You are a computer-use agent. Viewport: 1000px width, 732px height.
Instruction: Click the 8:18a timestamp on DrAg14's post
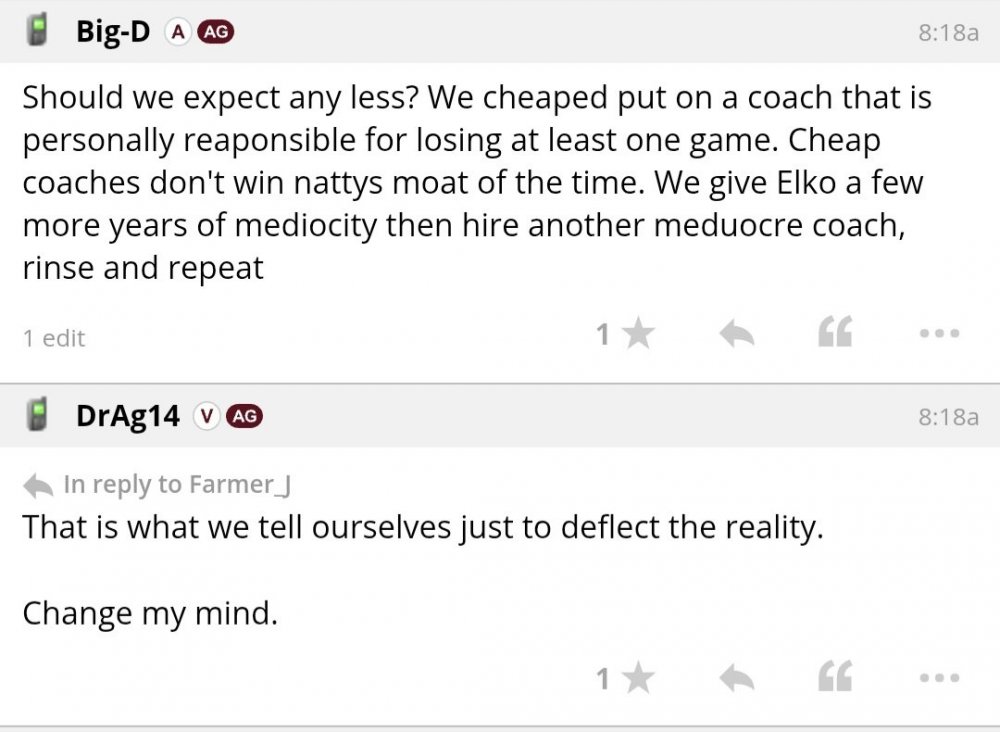click(947, 416)
